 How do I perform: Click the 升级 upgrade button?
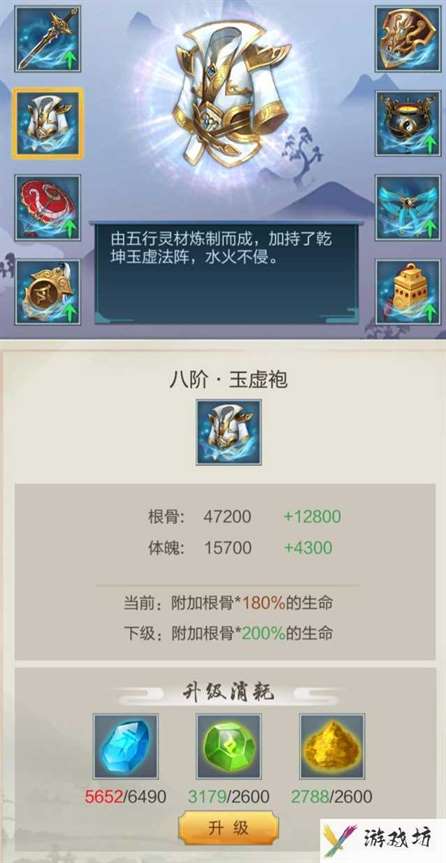(x=228, y=828)
